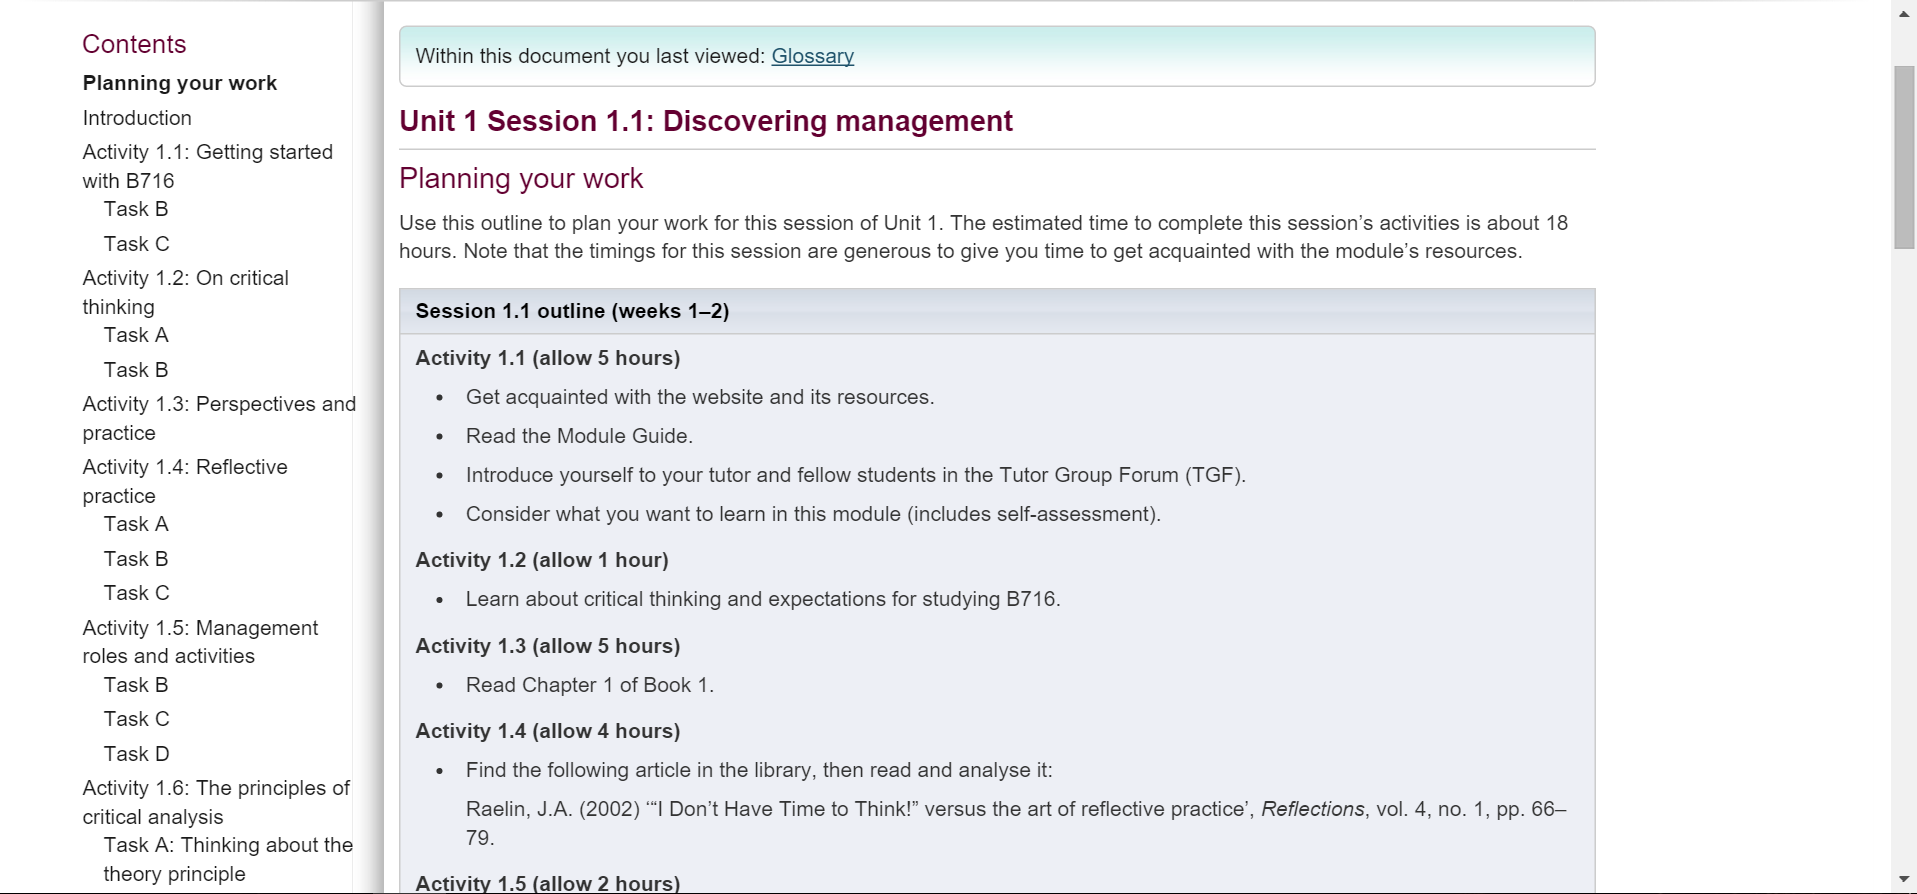Select Task B under Activity 1.1
The height and width of the screenshot is (894, 1917).
136,209
